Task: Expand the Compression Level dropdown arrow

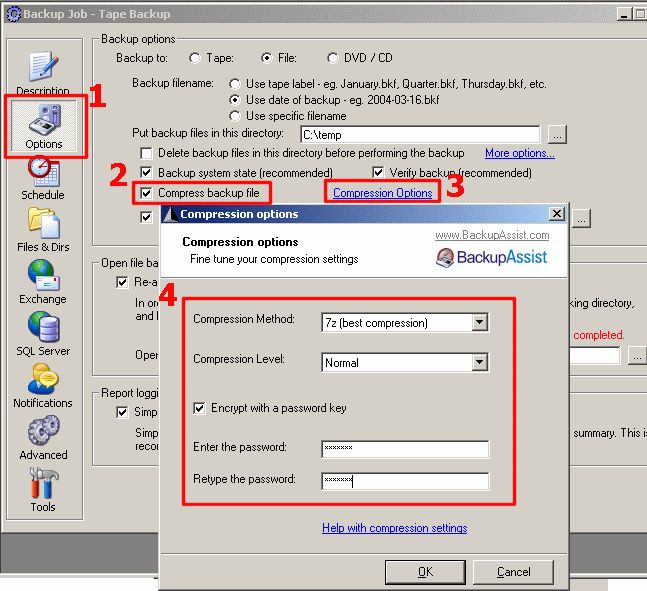Action: click(479, 362)
